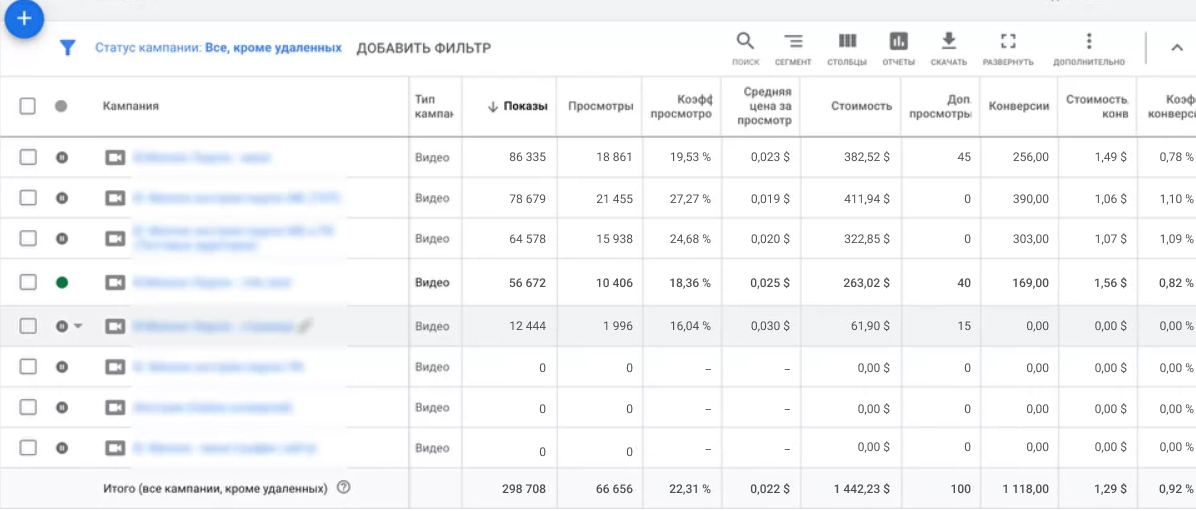Open the blurred campaign link in 86 335 row
The image size is (1196, 511).
[202, 157]
